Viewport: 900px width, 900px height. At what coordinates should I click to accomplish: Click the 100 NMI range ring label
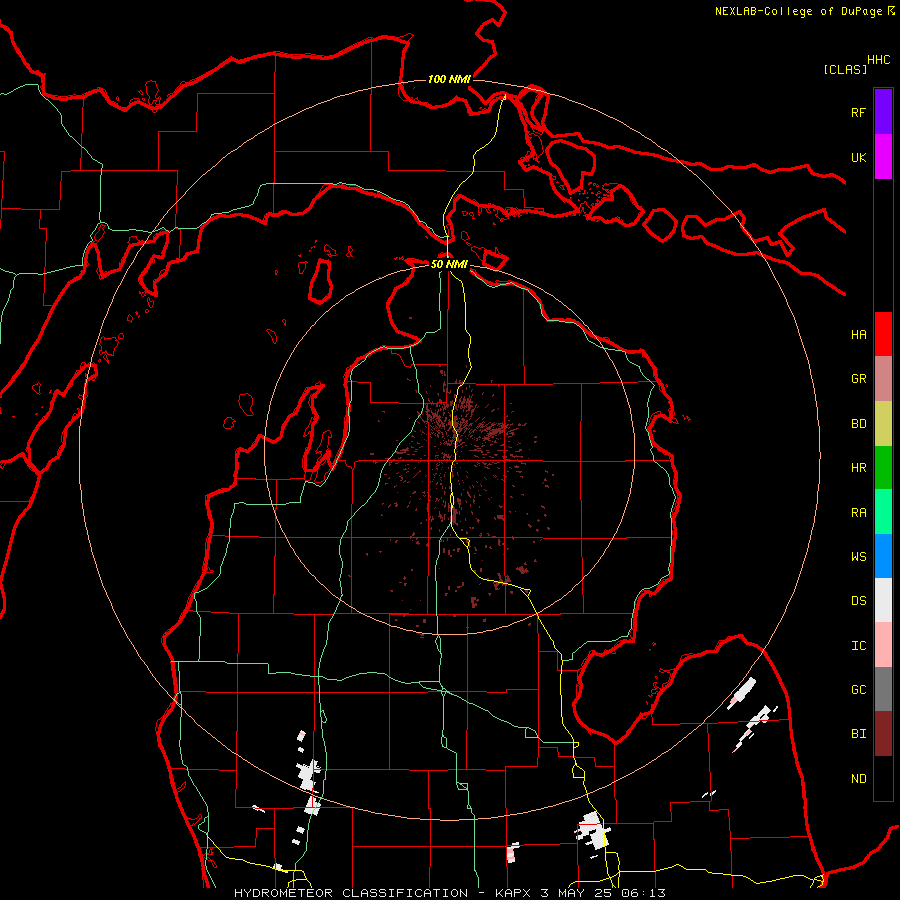coord(449,79)
